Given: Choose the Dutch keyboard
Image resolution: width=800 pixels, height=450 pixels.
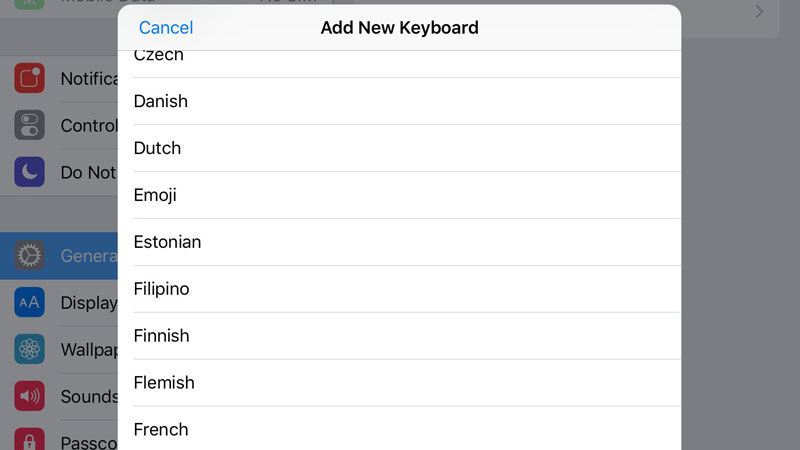Looking at the screenshot, I should tap(399, 148).
